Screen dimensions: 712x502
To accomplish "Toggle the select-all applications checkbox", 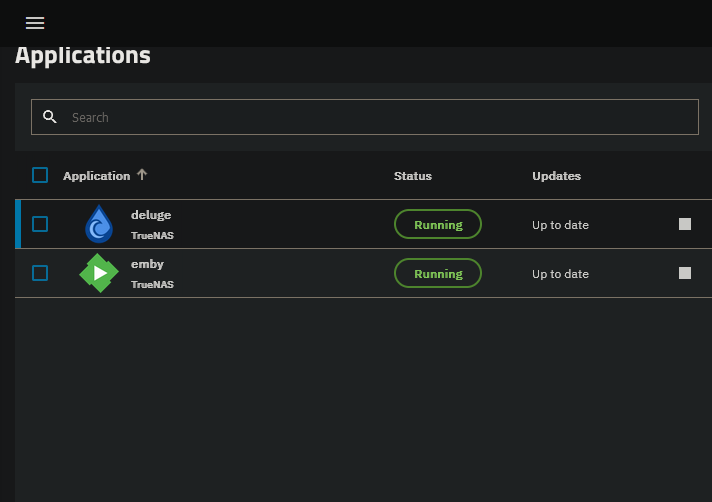I will [40, 175].
